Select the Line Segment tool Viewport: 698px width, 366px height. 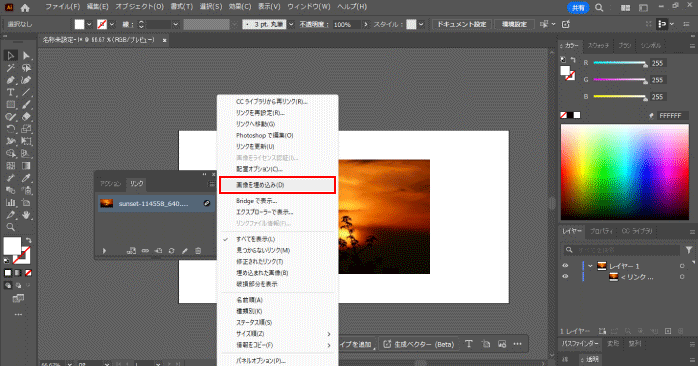(26, 93)
